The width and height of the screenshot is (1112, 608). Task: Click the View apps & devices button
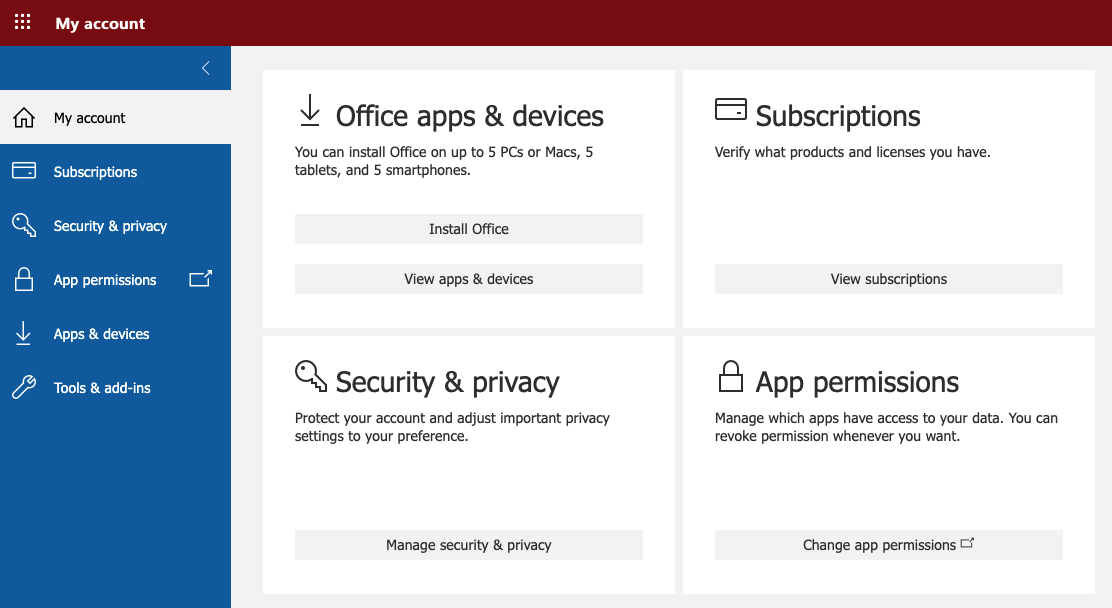click(468, 279)
